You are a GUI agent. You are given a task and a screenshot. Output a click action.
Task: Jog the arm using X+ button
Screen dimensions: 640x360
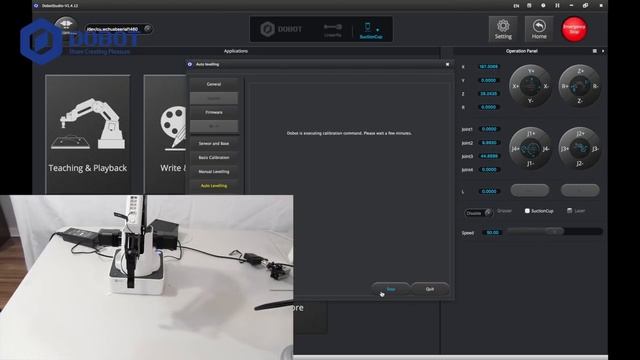click(516, 86)
